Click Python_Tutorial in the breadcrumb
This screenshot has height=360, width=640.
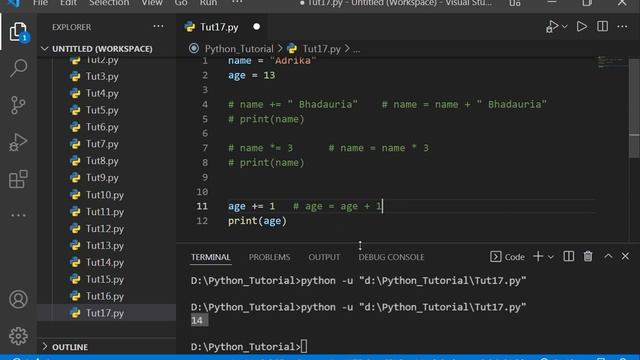(x=239, y=49)
